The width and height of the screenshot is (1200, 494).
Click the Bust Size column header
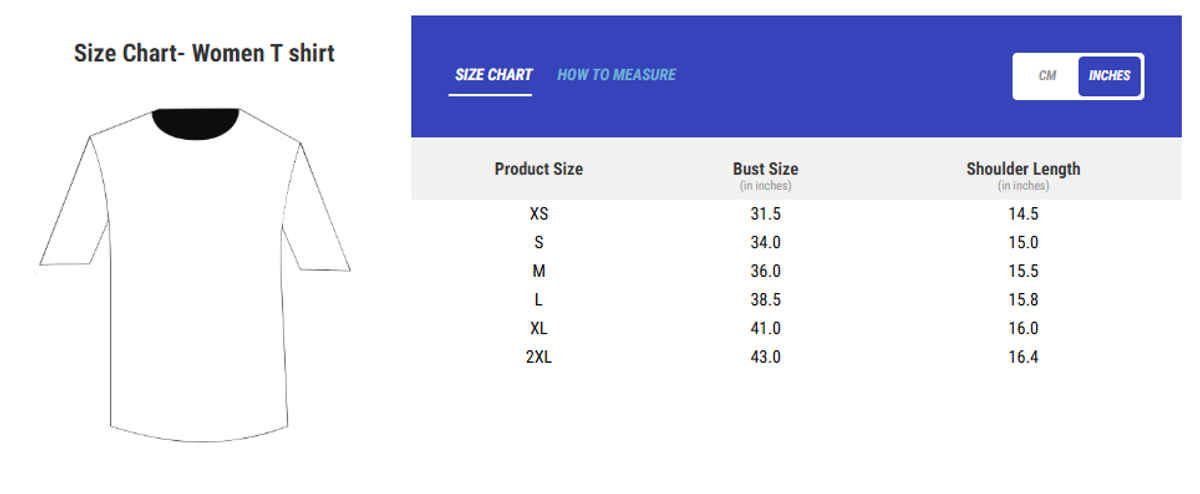pyautogui.click(x=765, y=169)
